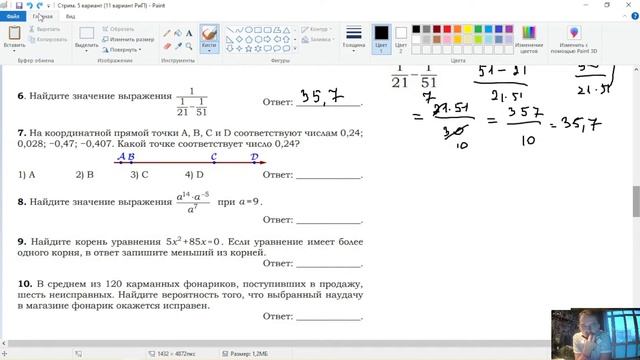The width and height of the screenshot is (640, 360).
Task: Select the curve shape
Action: point(239,30)
